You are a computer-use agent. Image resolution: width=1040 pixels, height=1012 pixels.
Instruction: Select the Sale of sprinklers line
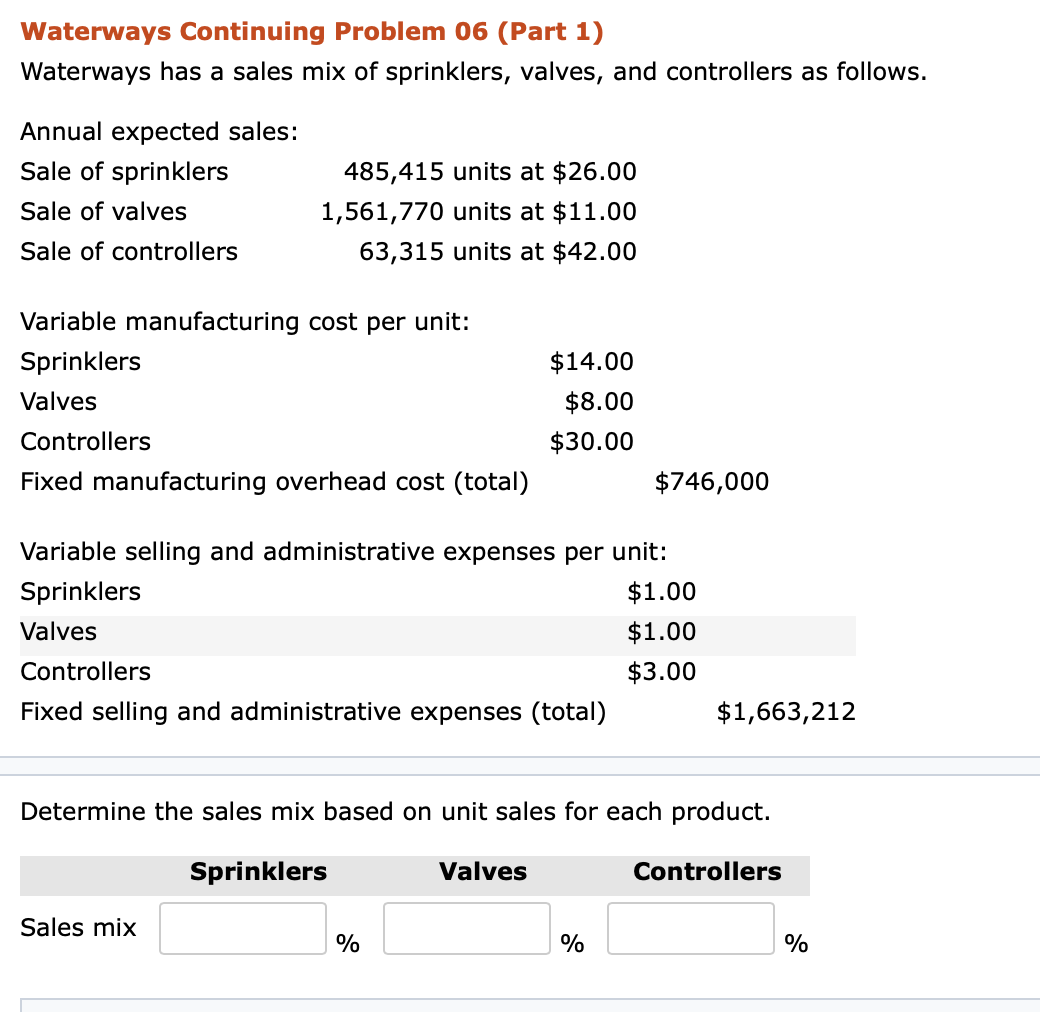[x=124, y=171]
